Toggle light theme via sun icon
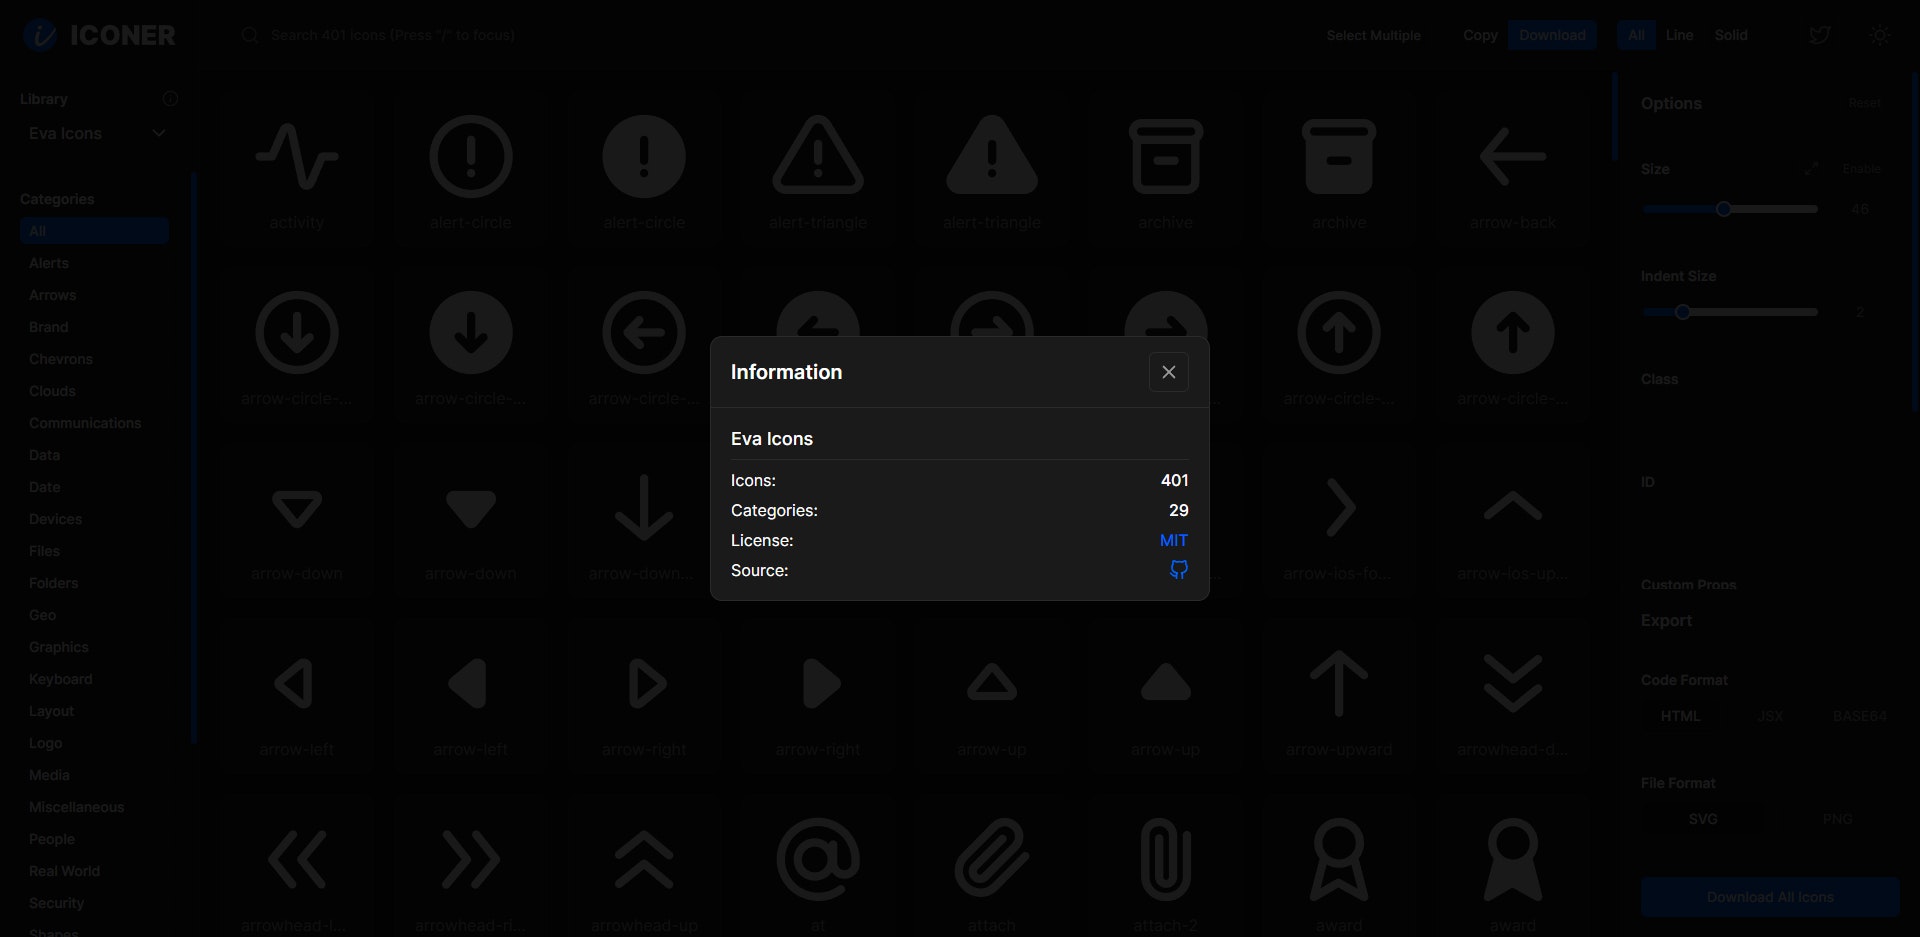Image resolution: width=1920 pixels, height=937 pixels. pyautogui.click(x=1880, y=35)
